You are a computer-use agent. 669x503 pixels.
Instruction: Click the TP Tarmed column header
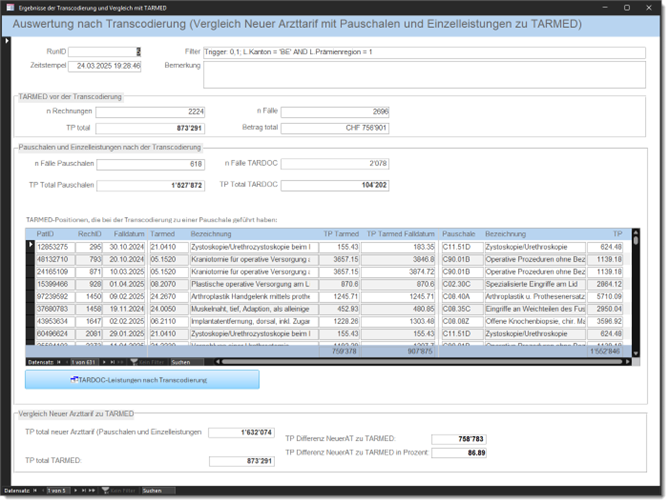[x=341, y=234]
